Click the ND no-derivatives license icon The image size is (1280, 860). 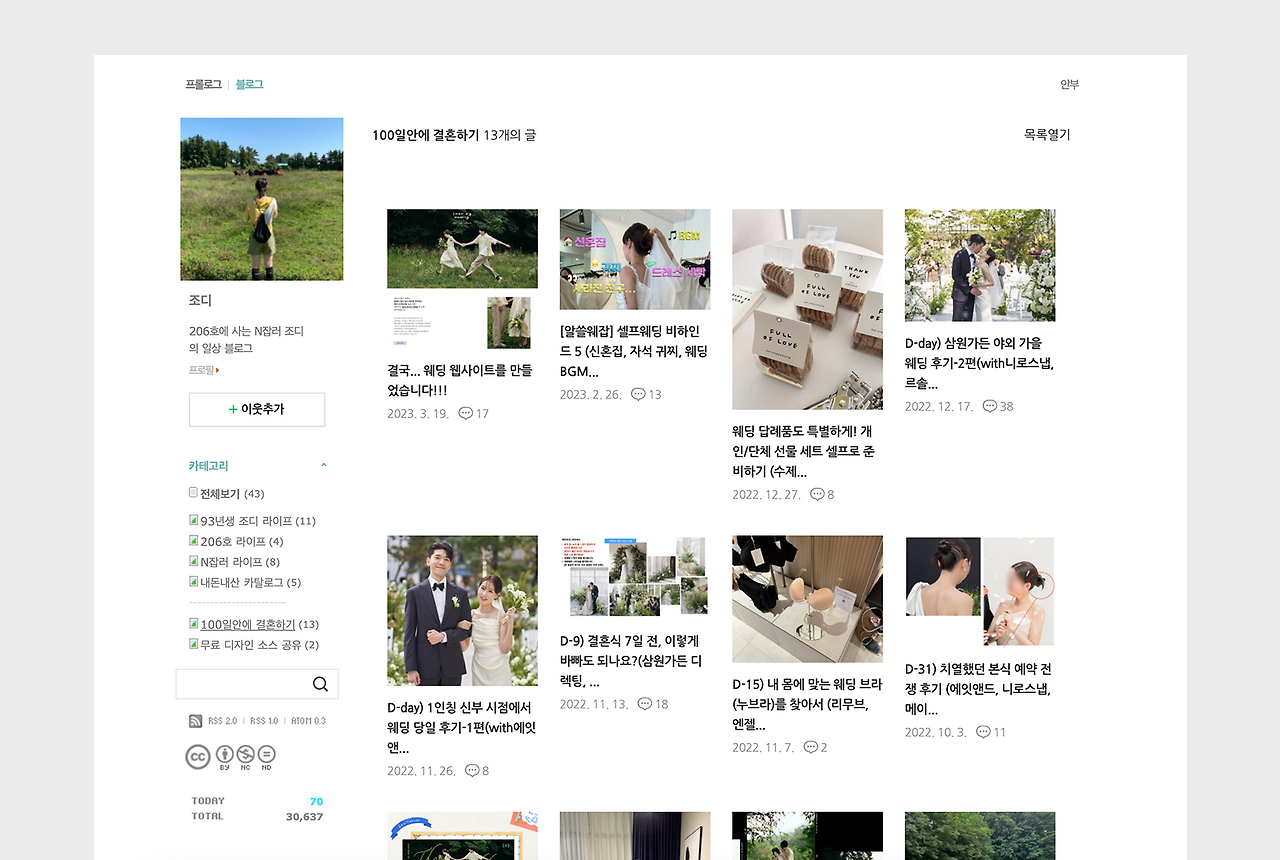pos(267,757)
